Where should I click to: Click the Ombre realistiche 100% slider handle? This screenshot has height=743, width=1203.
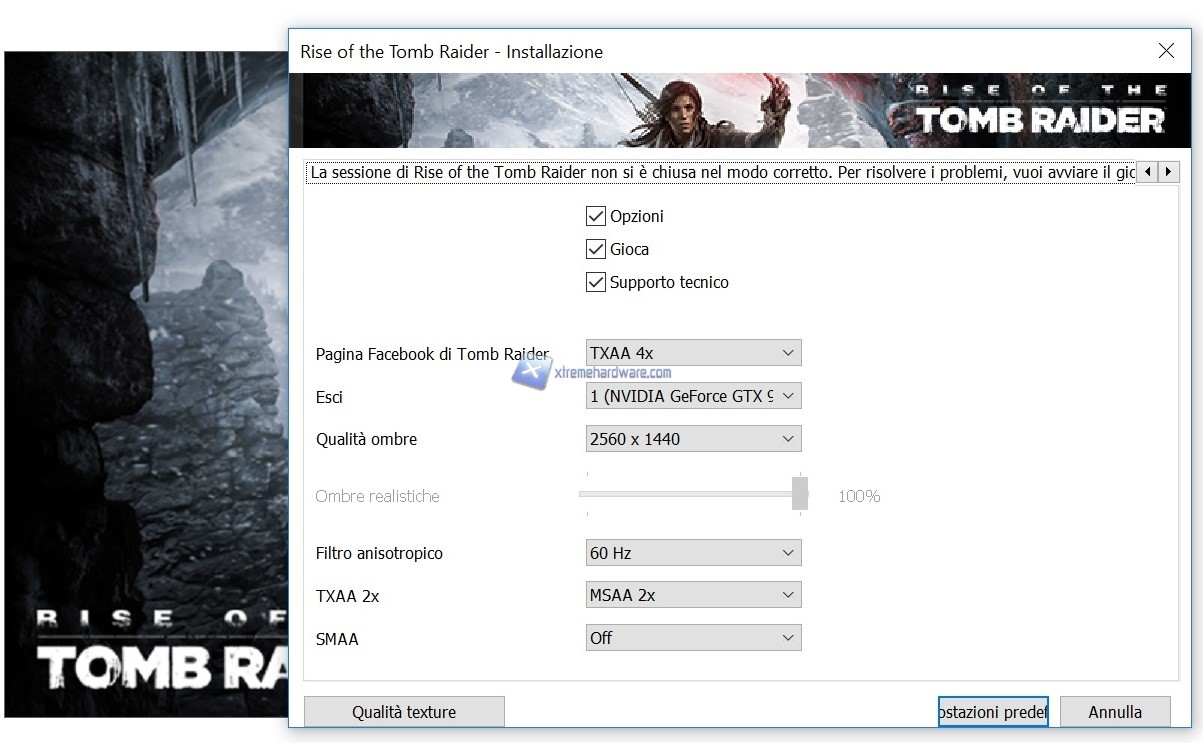(800, 494)
